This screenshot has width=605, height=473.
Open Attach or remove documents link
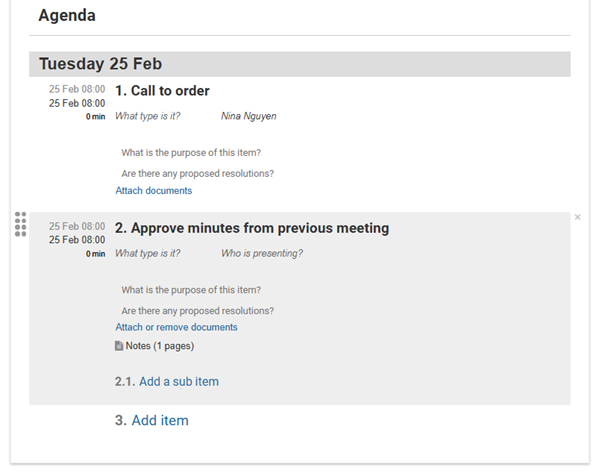(176, 327)
